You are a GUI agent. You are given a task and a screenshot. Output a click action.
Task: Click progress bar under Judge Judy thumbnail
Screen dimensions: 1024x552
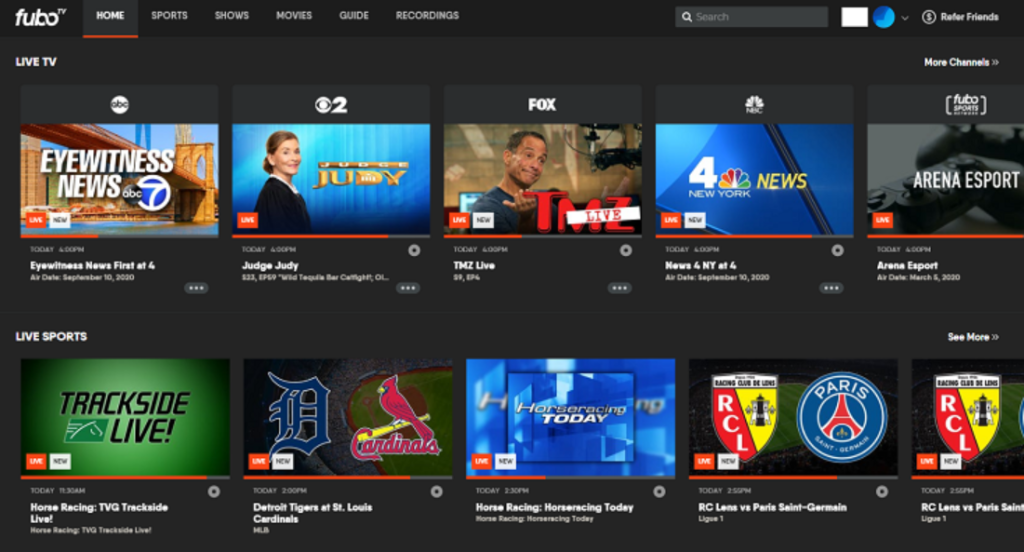click(331, 236)
